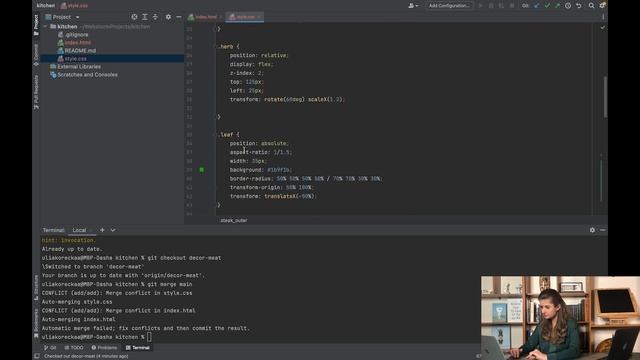
Task: Open terminal panel settings gear
Action: [x=592, y=230]
